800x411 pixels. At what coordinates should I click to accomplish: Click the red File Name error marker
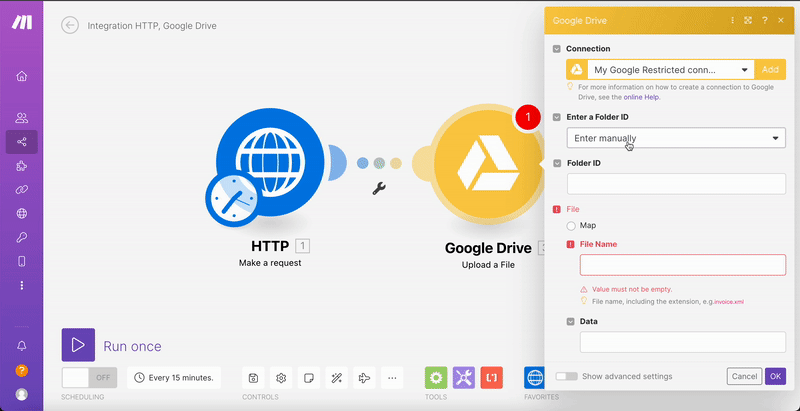[570, 244]
